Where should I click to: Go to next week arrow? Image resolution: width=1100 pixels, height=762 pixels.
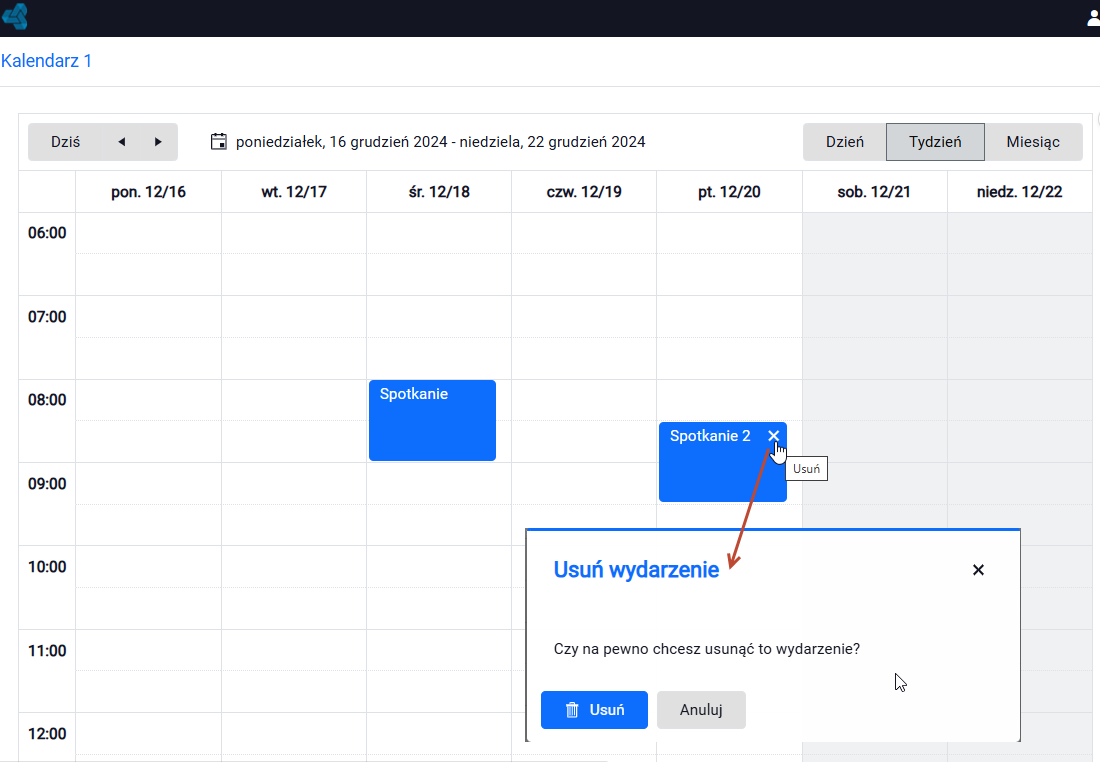158,142
